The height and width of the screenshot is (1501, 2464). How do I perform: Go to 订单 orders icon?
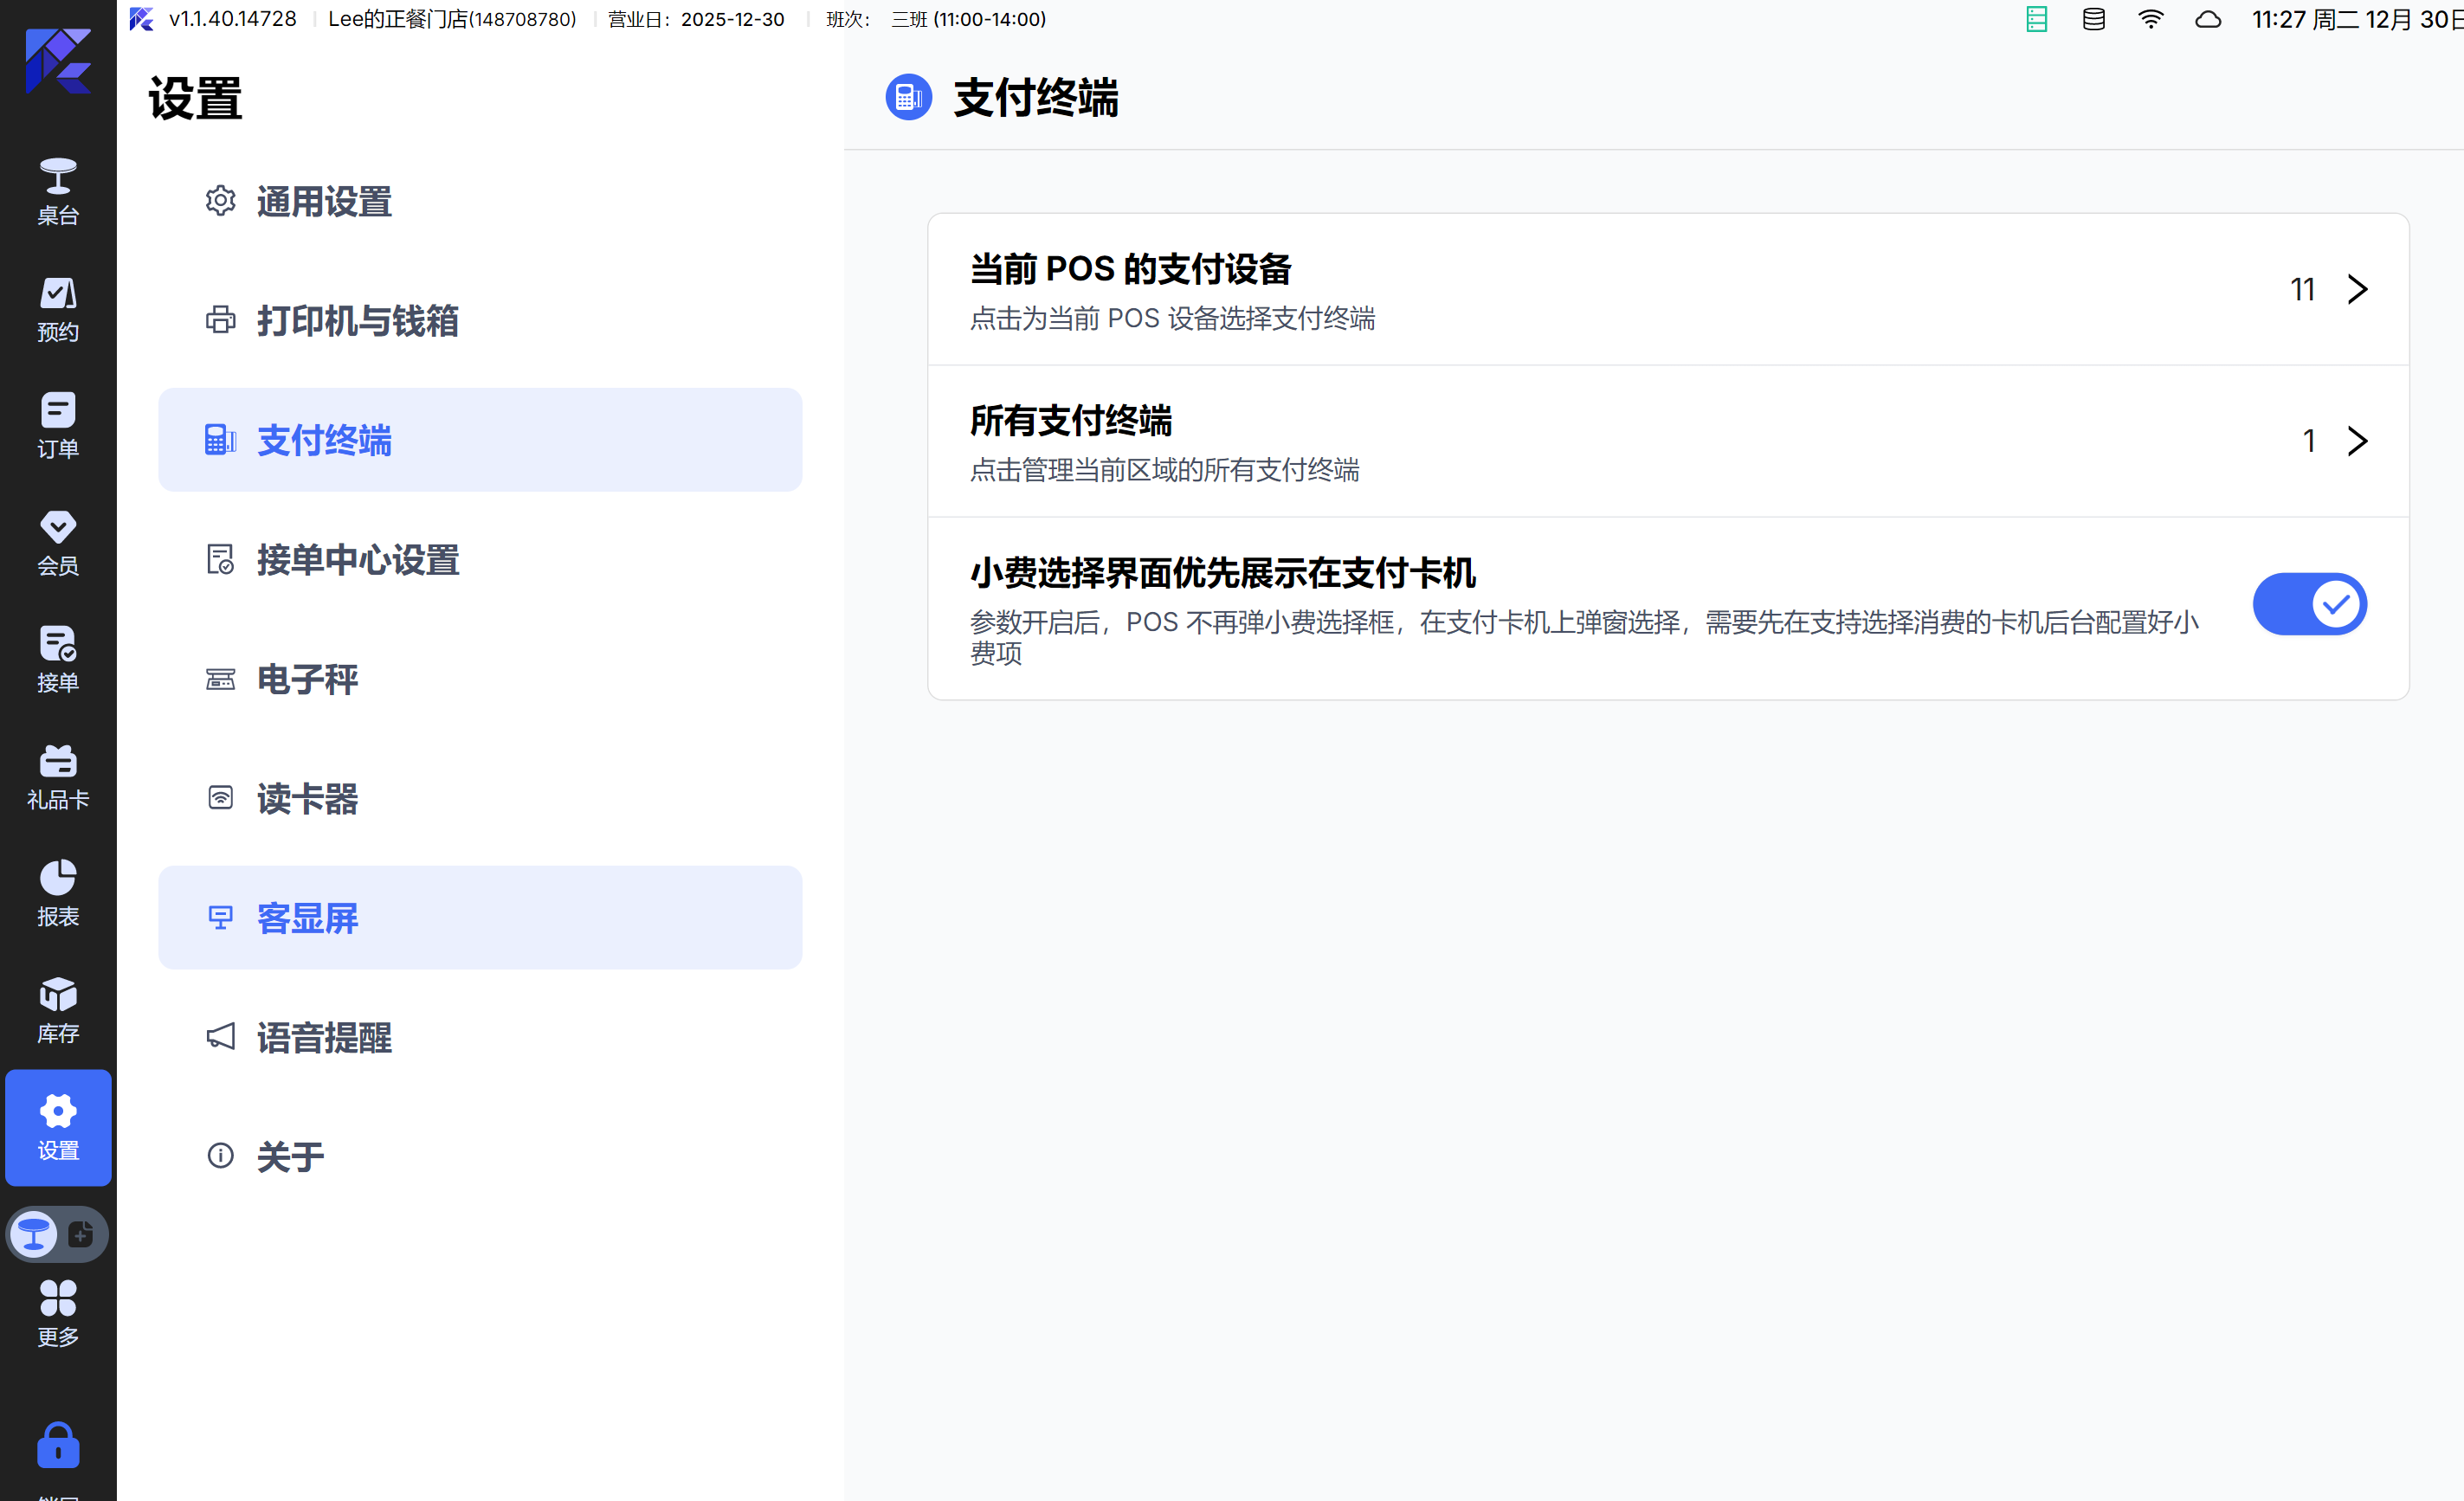pyautogui.click(x=58, y=424)
